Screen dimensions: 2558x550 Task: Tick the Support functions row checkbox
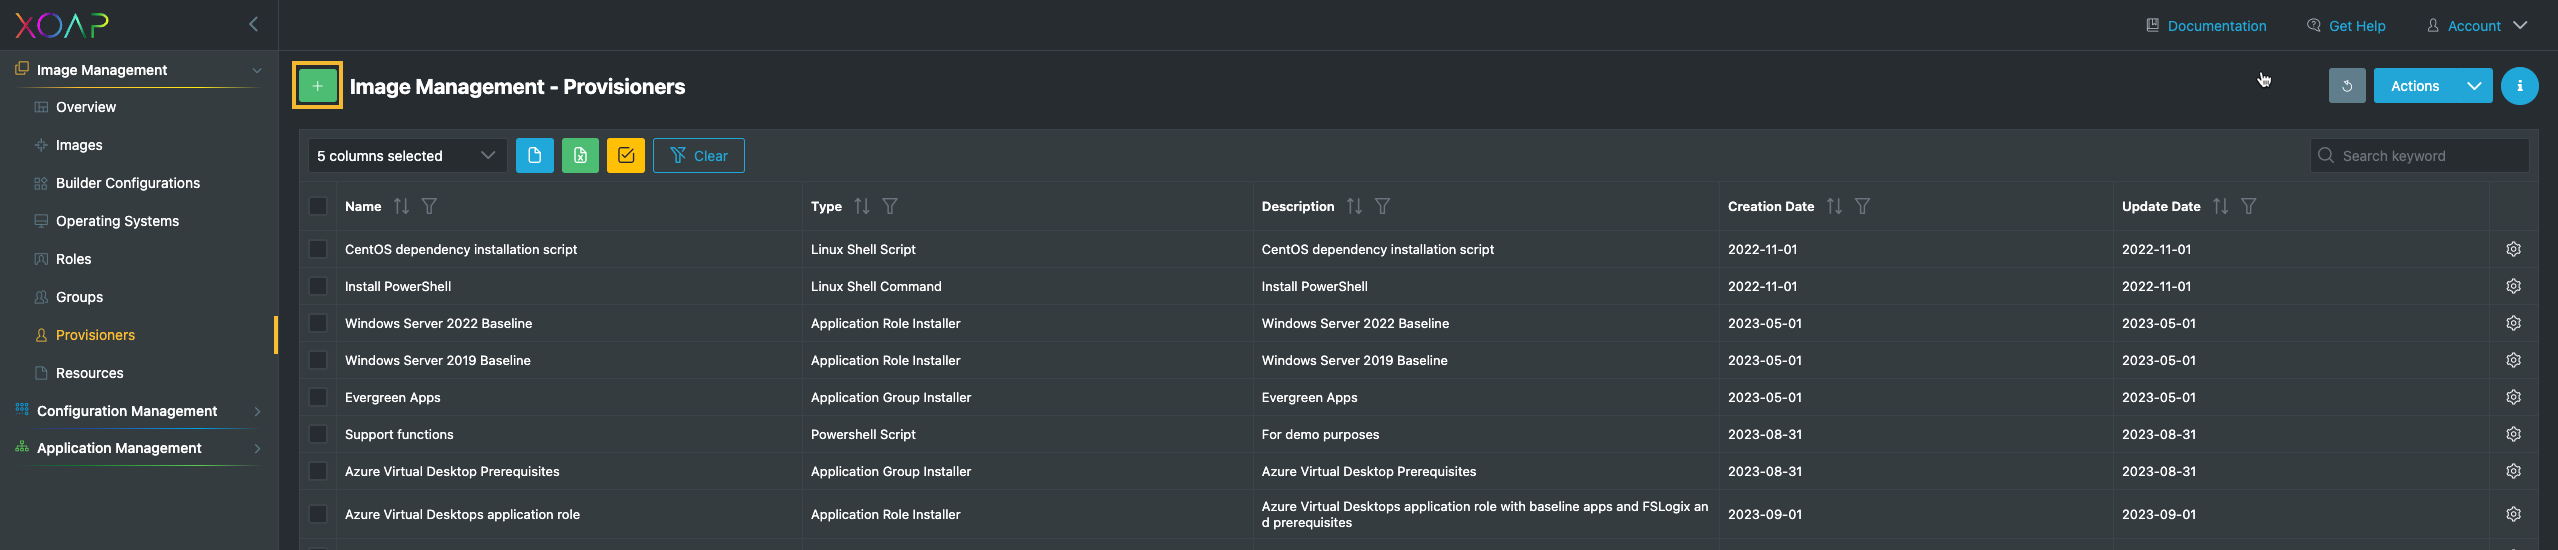click(x=318, y=434)
